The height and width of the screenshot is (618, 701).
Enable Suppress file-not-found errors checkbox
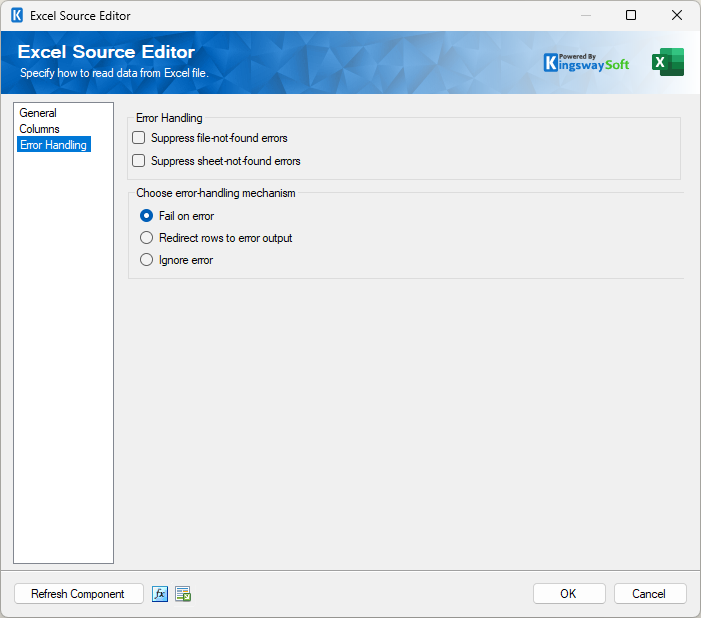(x=139, y=138)
